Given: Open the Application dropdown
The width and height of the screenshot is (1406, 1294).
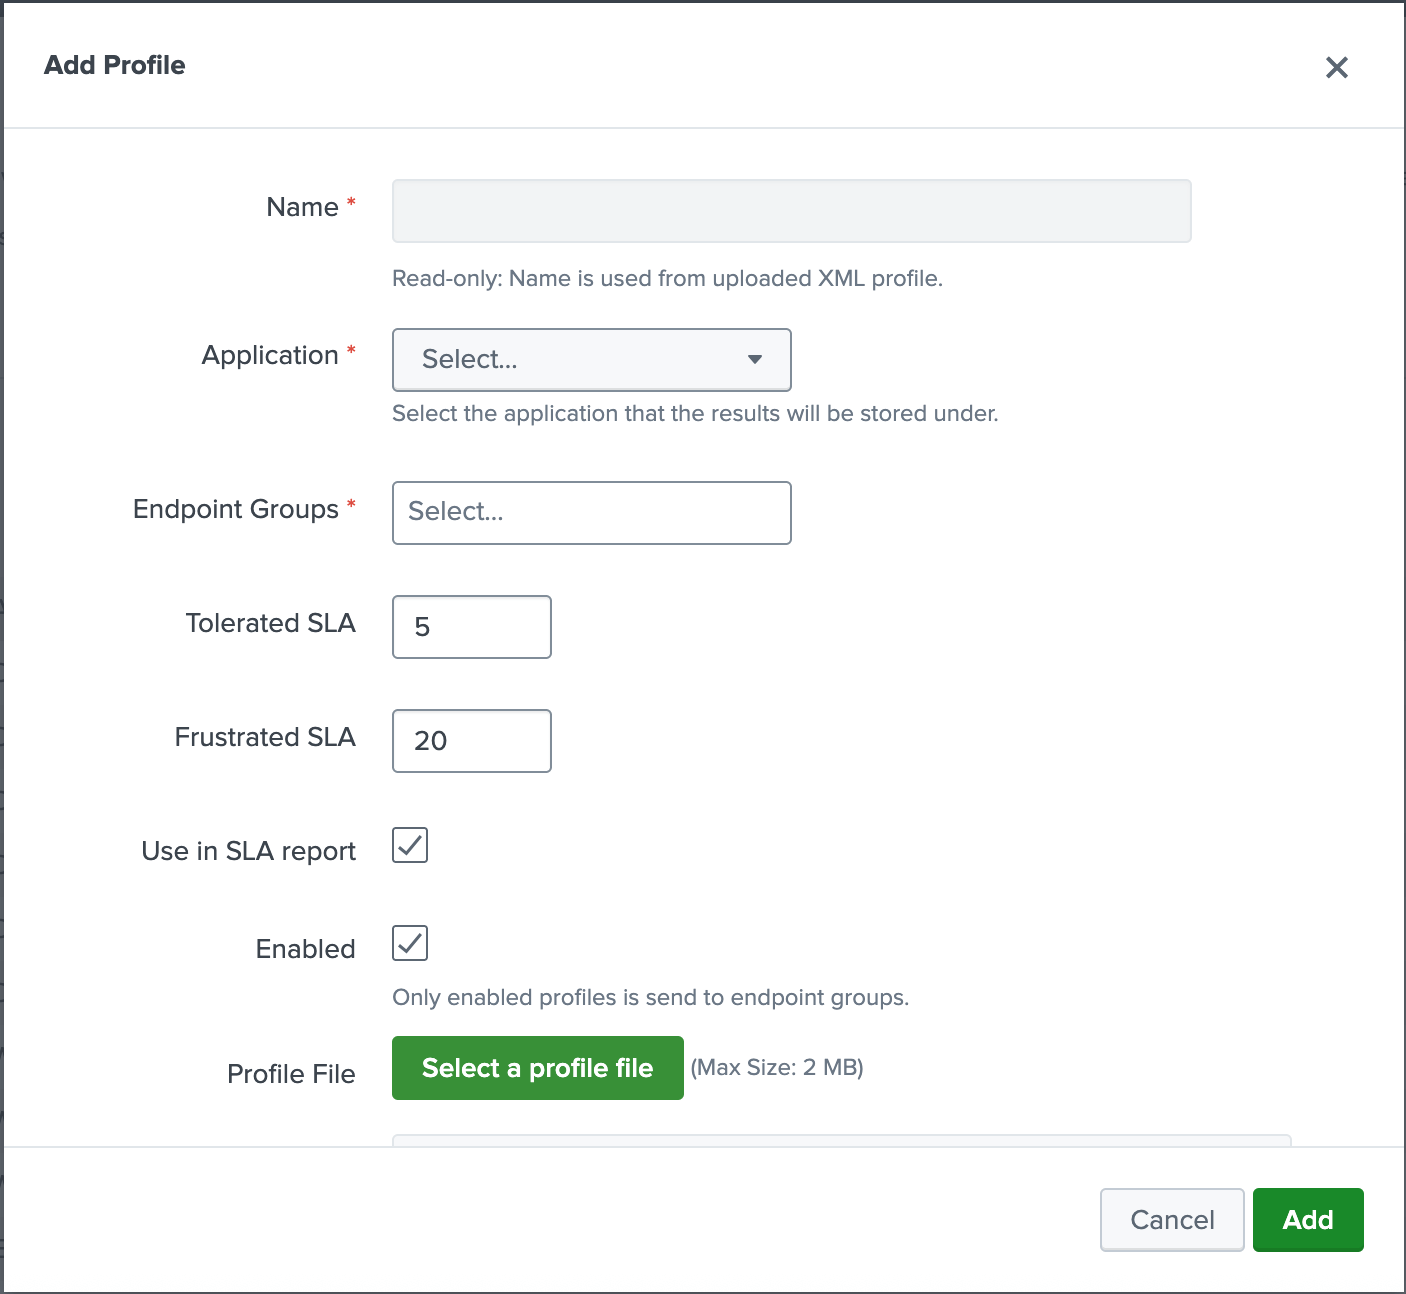Looking at the screenshot, I should point(591,359).
